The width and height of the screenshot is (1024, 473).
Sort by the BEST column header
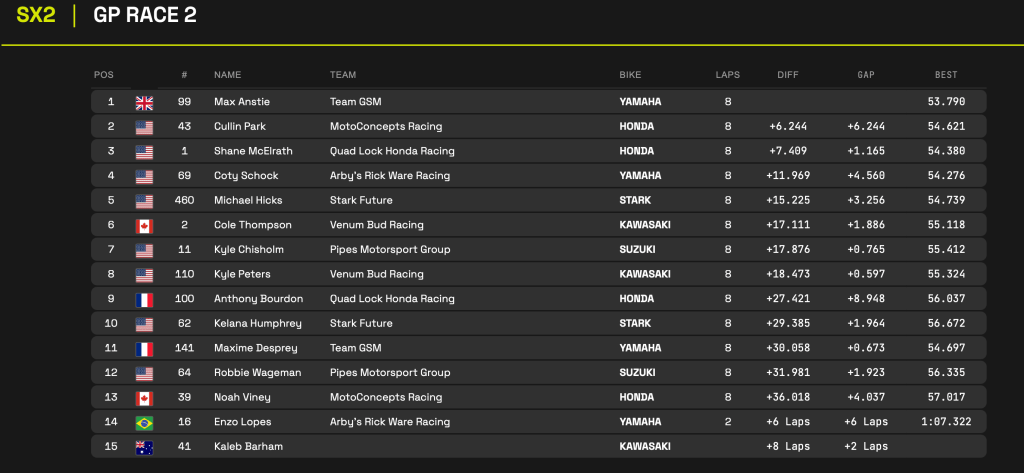[945, 75]
